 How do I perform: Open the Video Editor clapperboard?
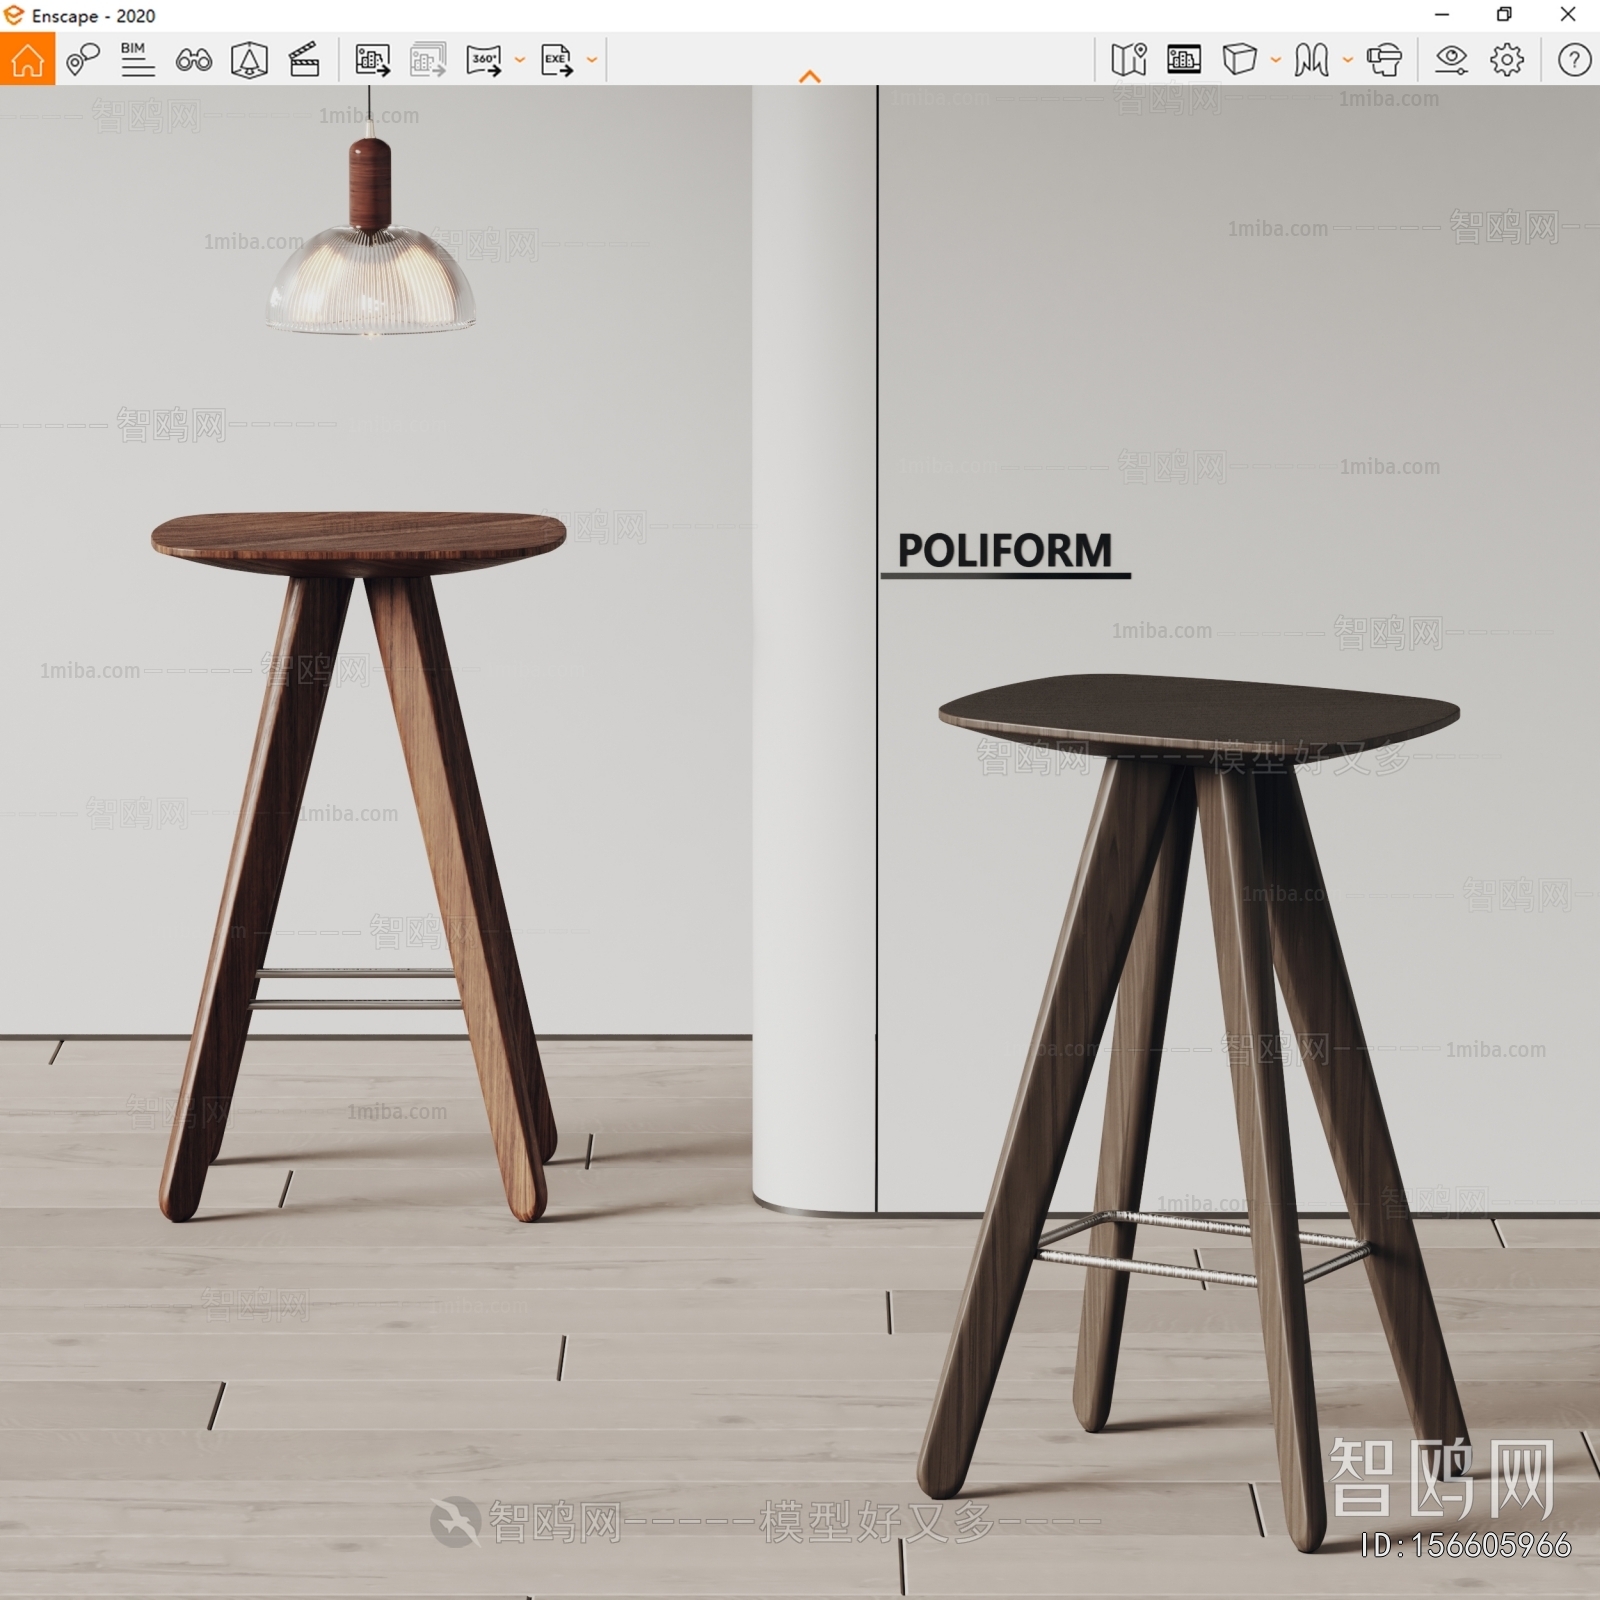pyautogui.click(x=304, y=60)
